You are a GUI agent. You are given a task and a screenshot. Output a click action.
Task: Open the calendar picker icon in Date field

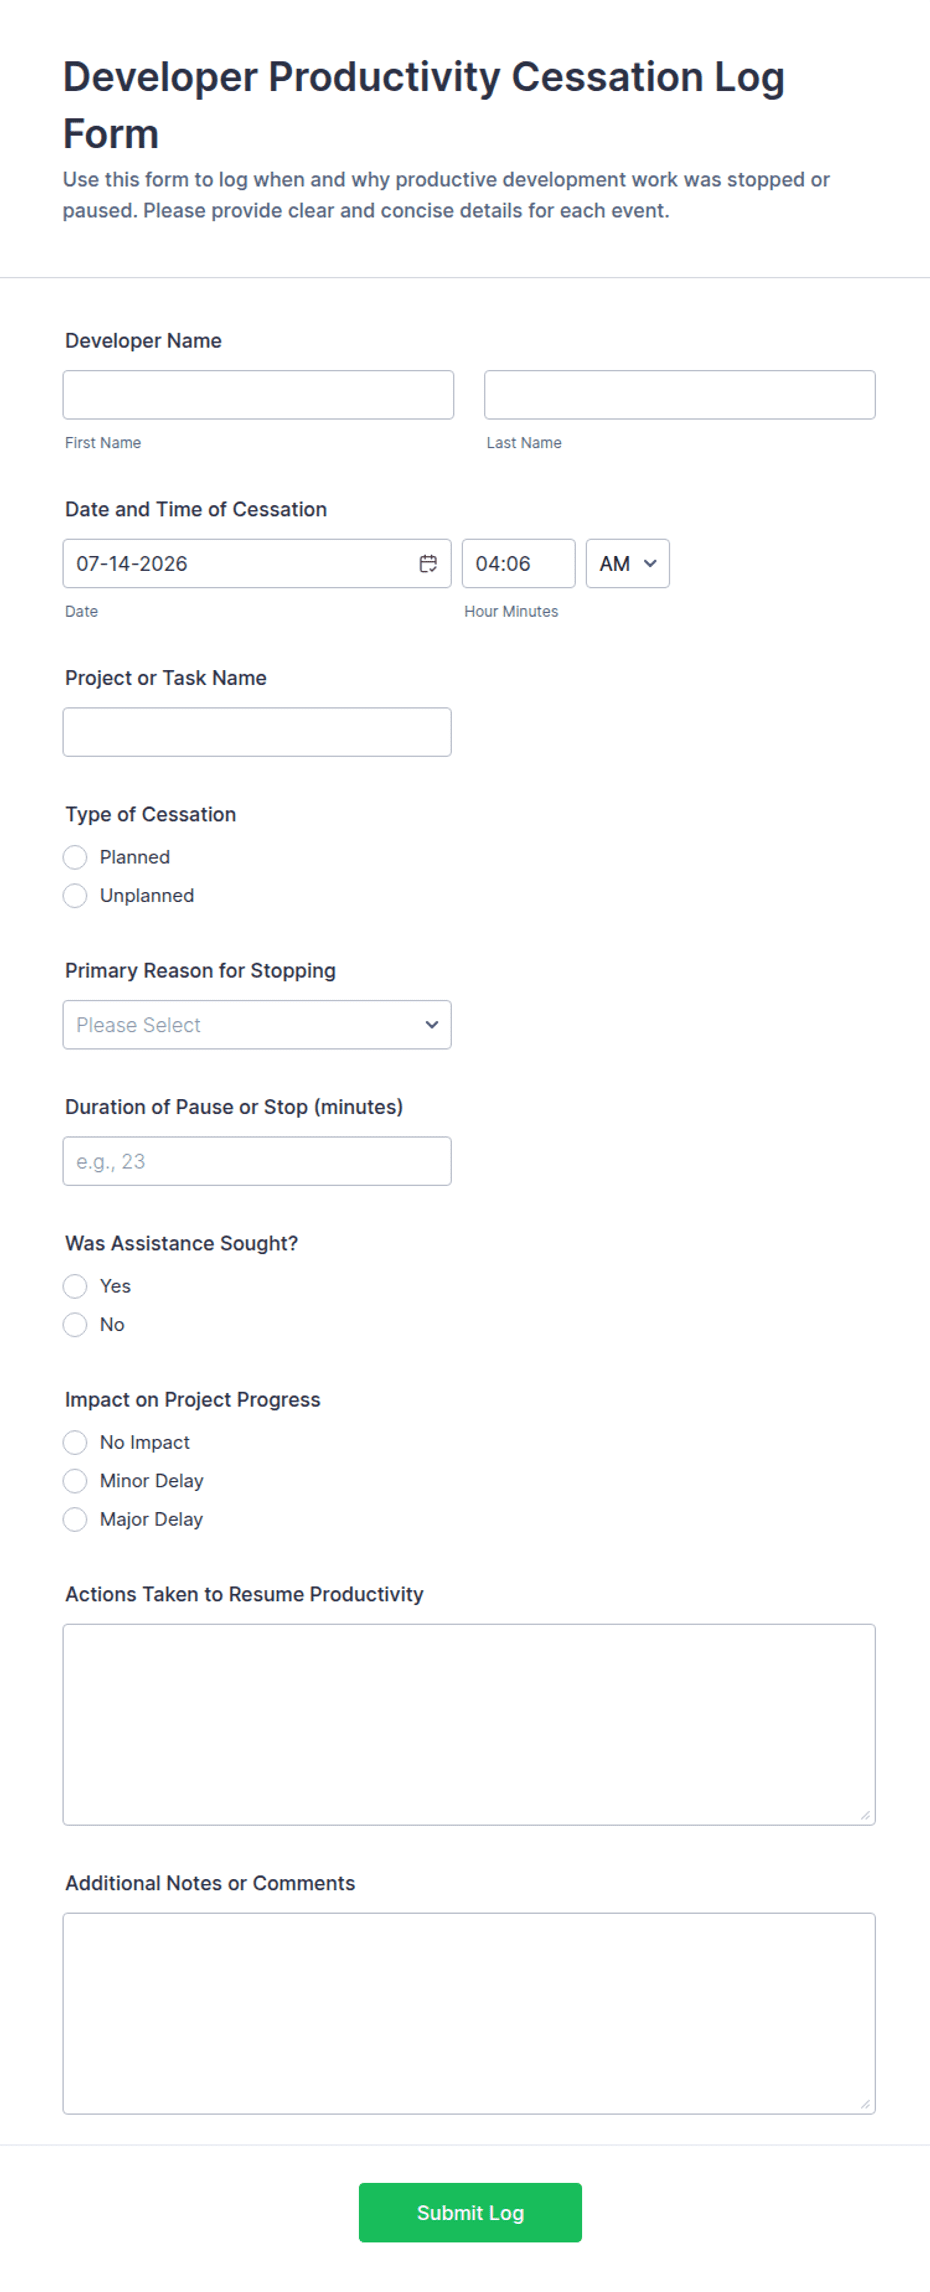pos(428,564)
